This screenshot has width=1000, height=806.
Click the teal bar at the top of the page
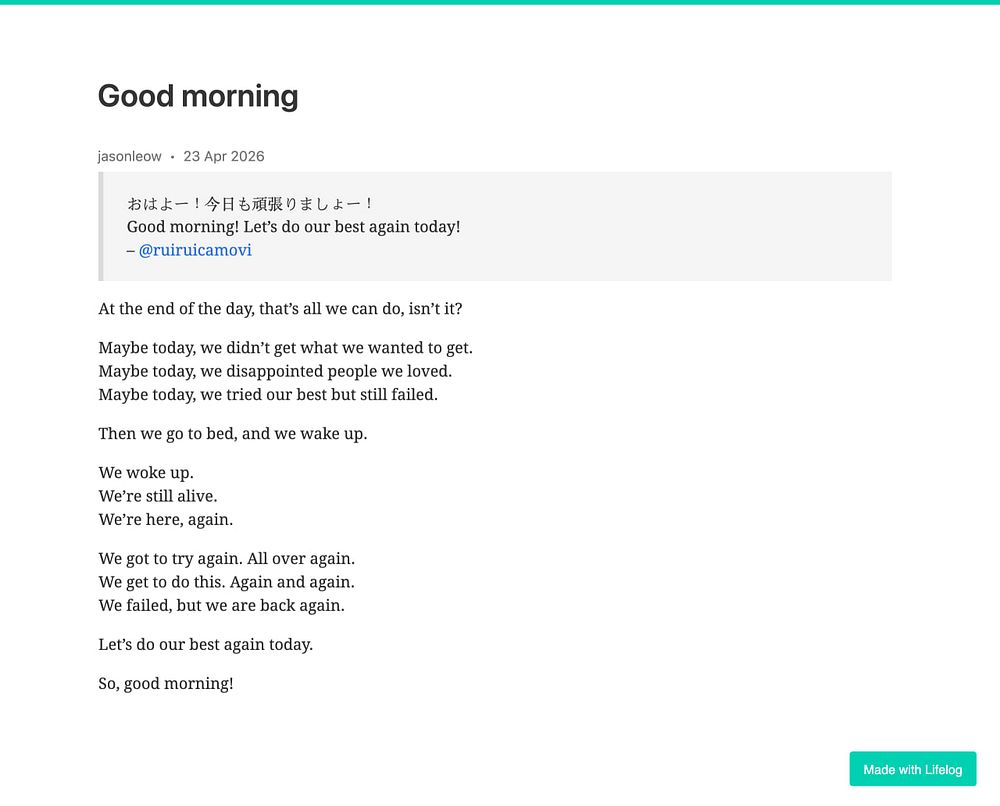(500, 2)
